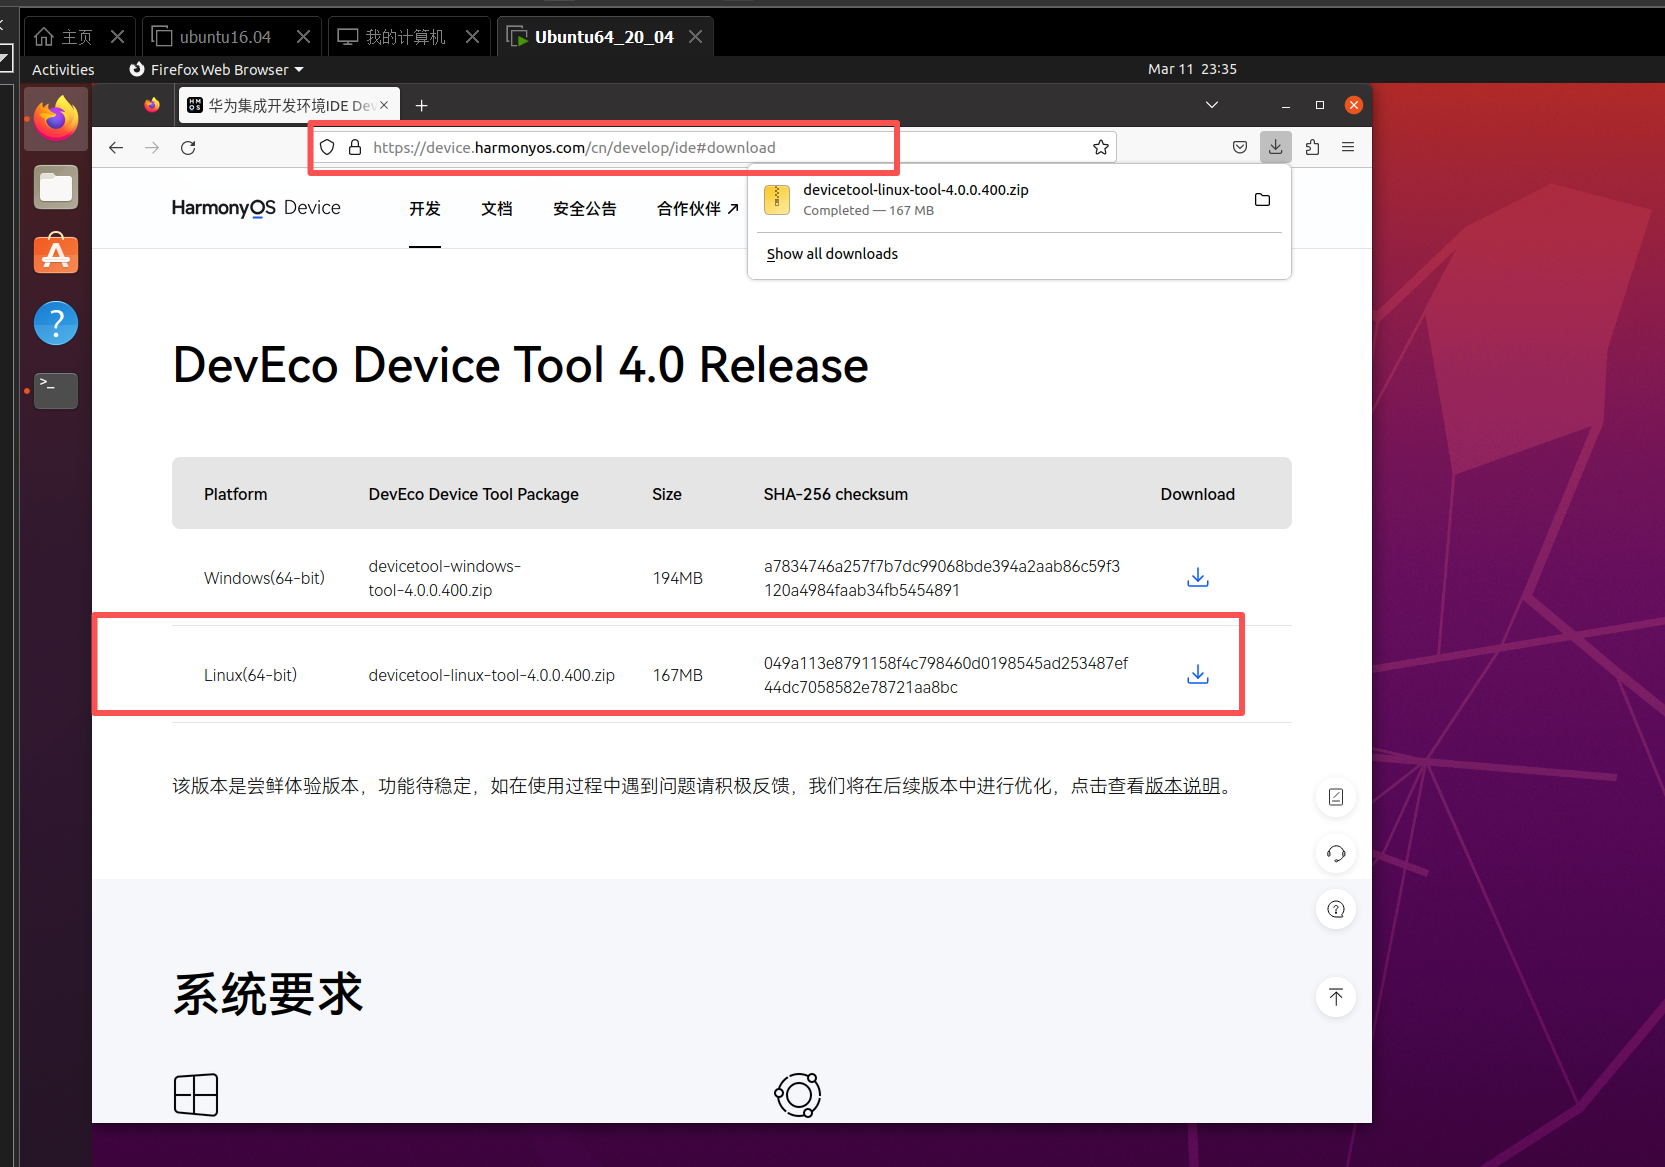Click the SHA-256 checksum column header

[836, 494]
